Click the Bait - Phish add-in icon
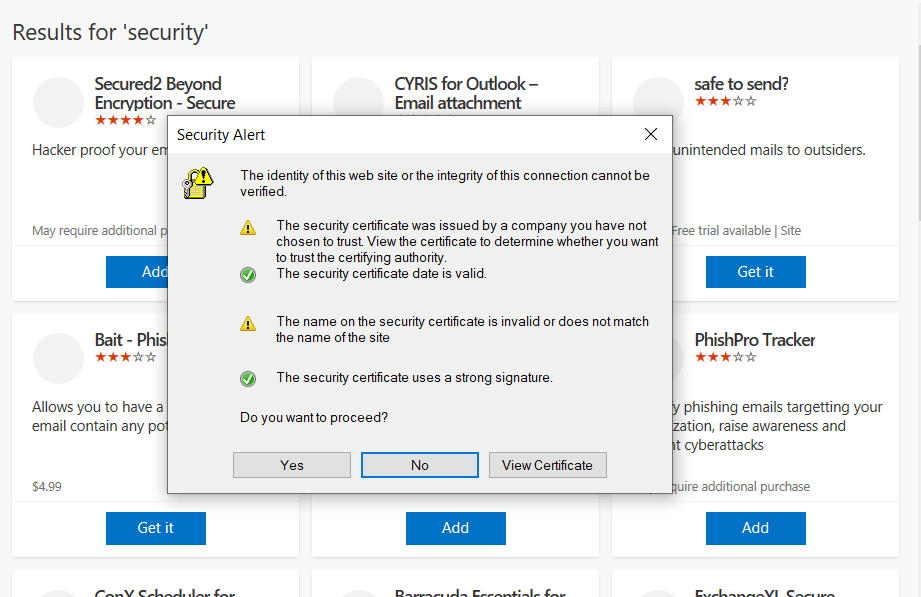Image resolution: width=921 pixels, height=597 pixels. click(58, 358)
